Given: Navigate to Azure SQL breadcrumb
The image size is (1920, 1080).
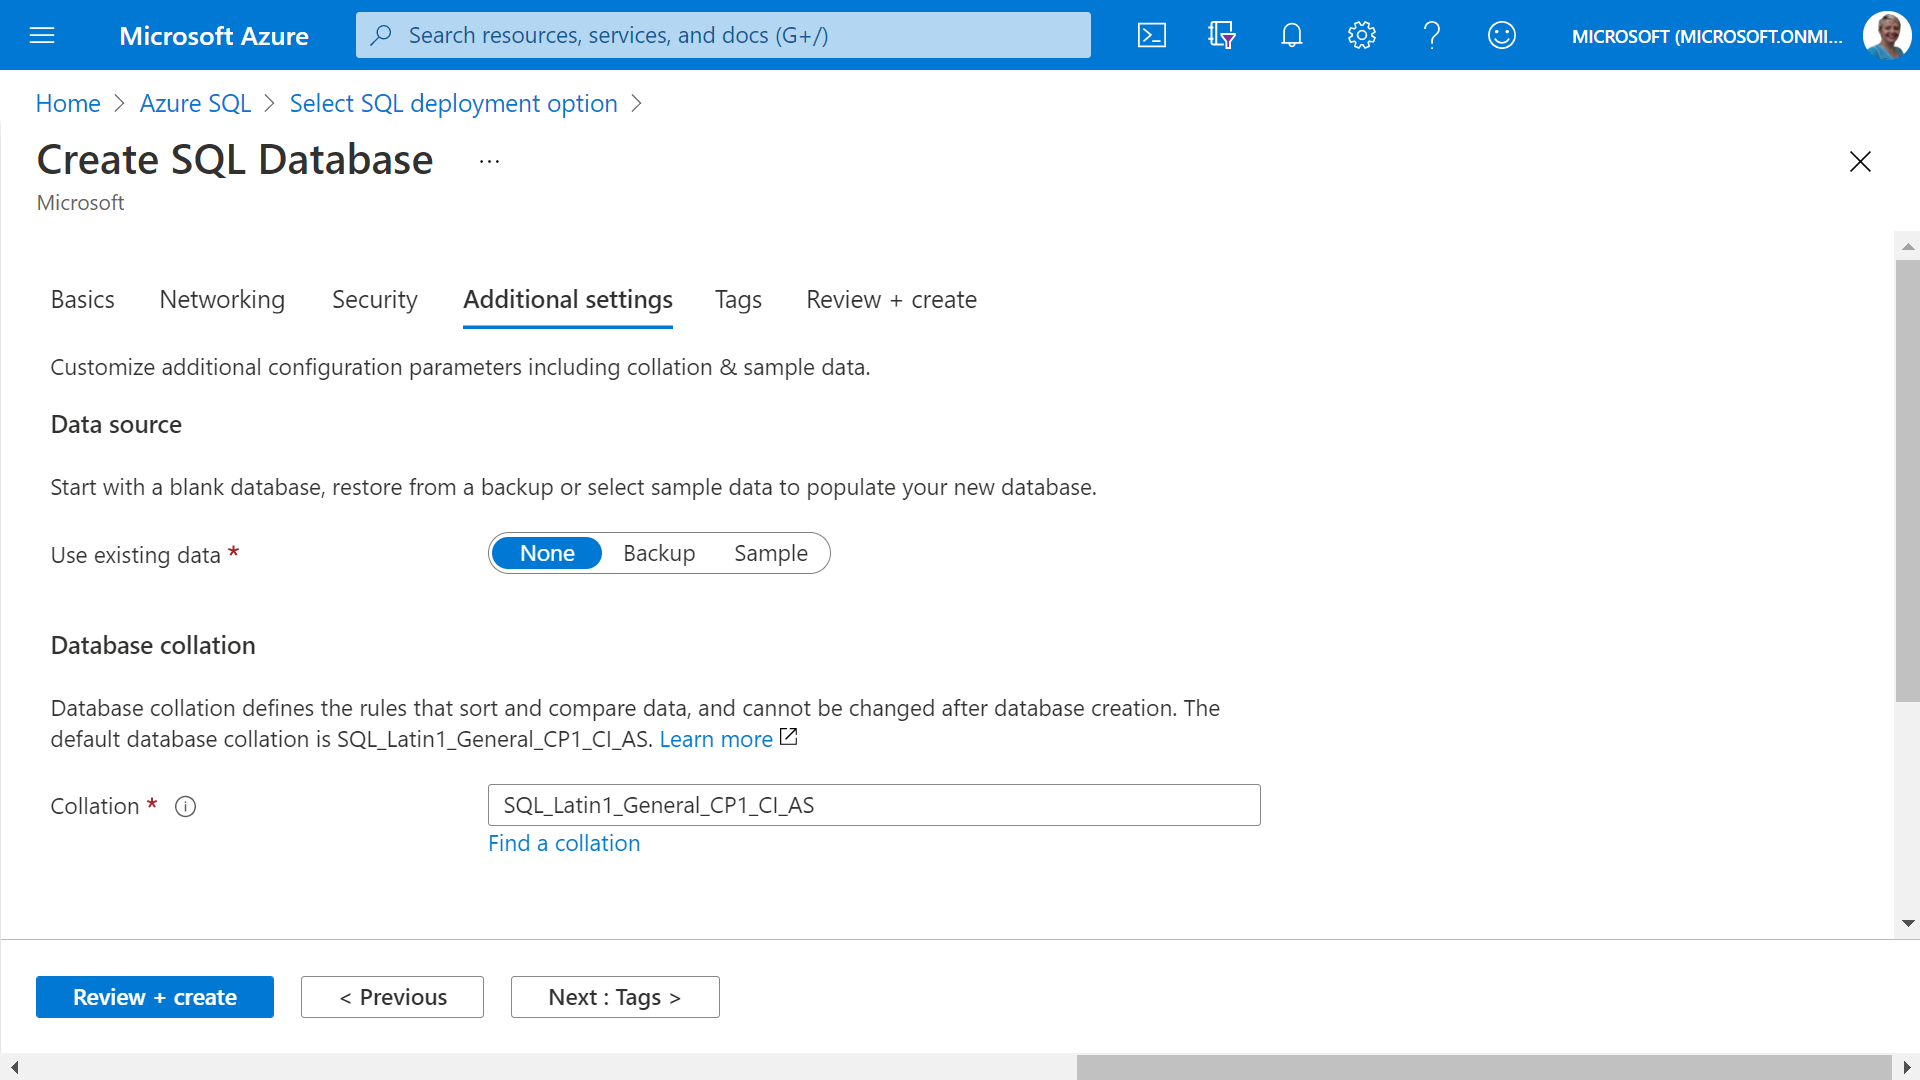Looking at the screenshot, I should [195, 103].
